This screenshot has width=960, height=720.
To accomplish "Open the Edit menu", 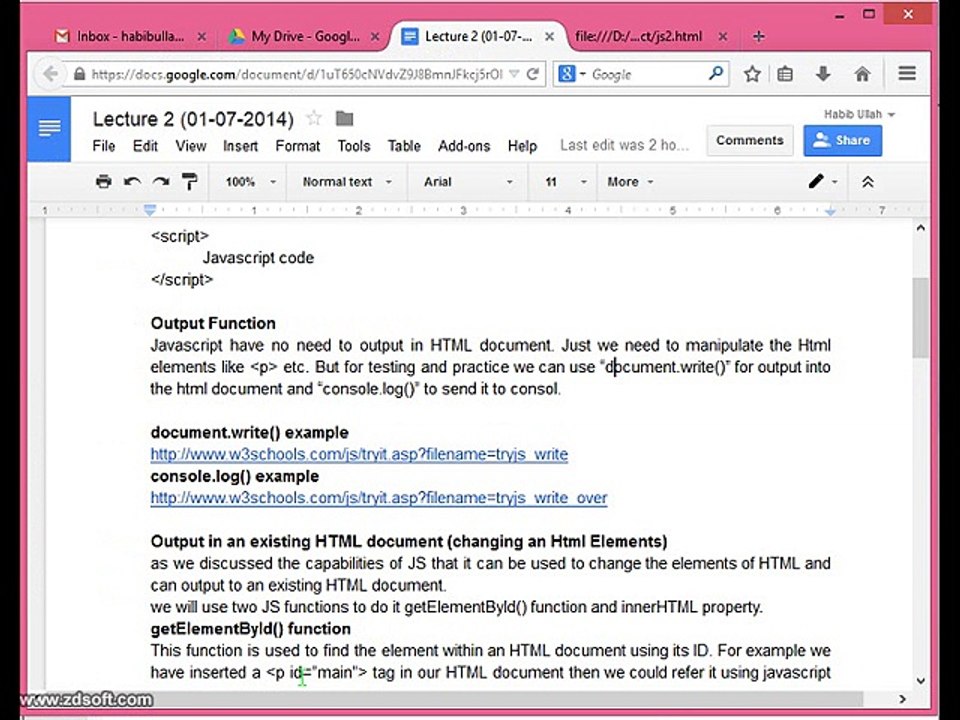I will point(145,146).
